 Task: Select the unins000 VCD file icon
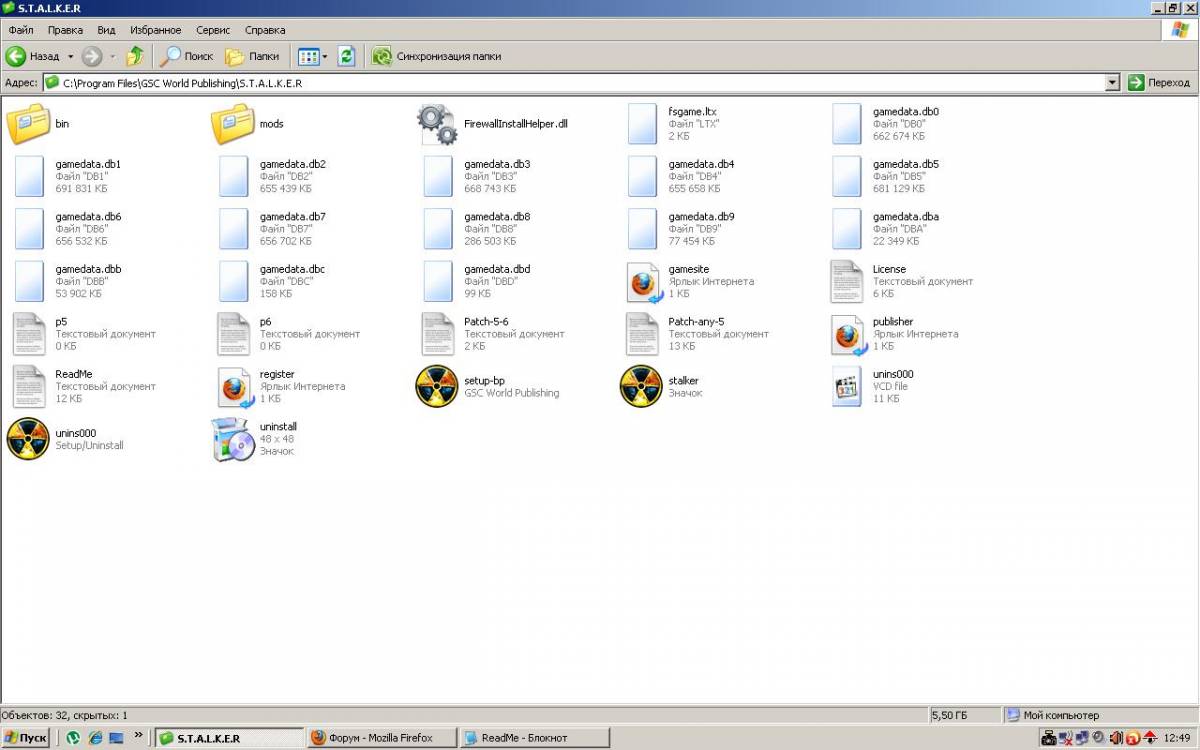pos(846,386)
